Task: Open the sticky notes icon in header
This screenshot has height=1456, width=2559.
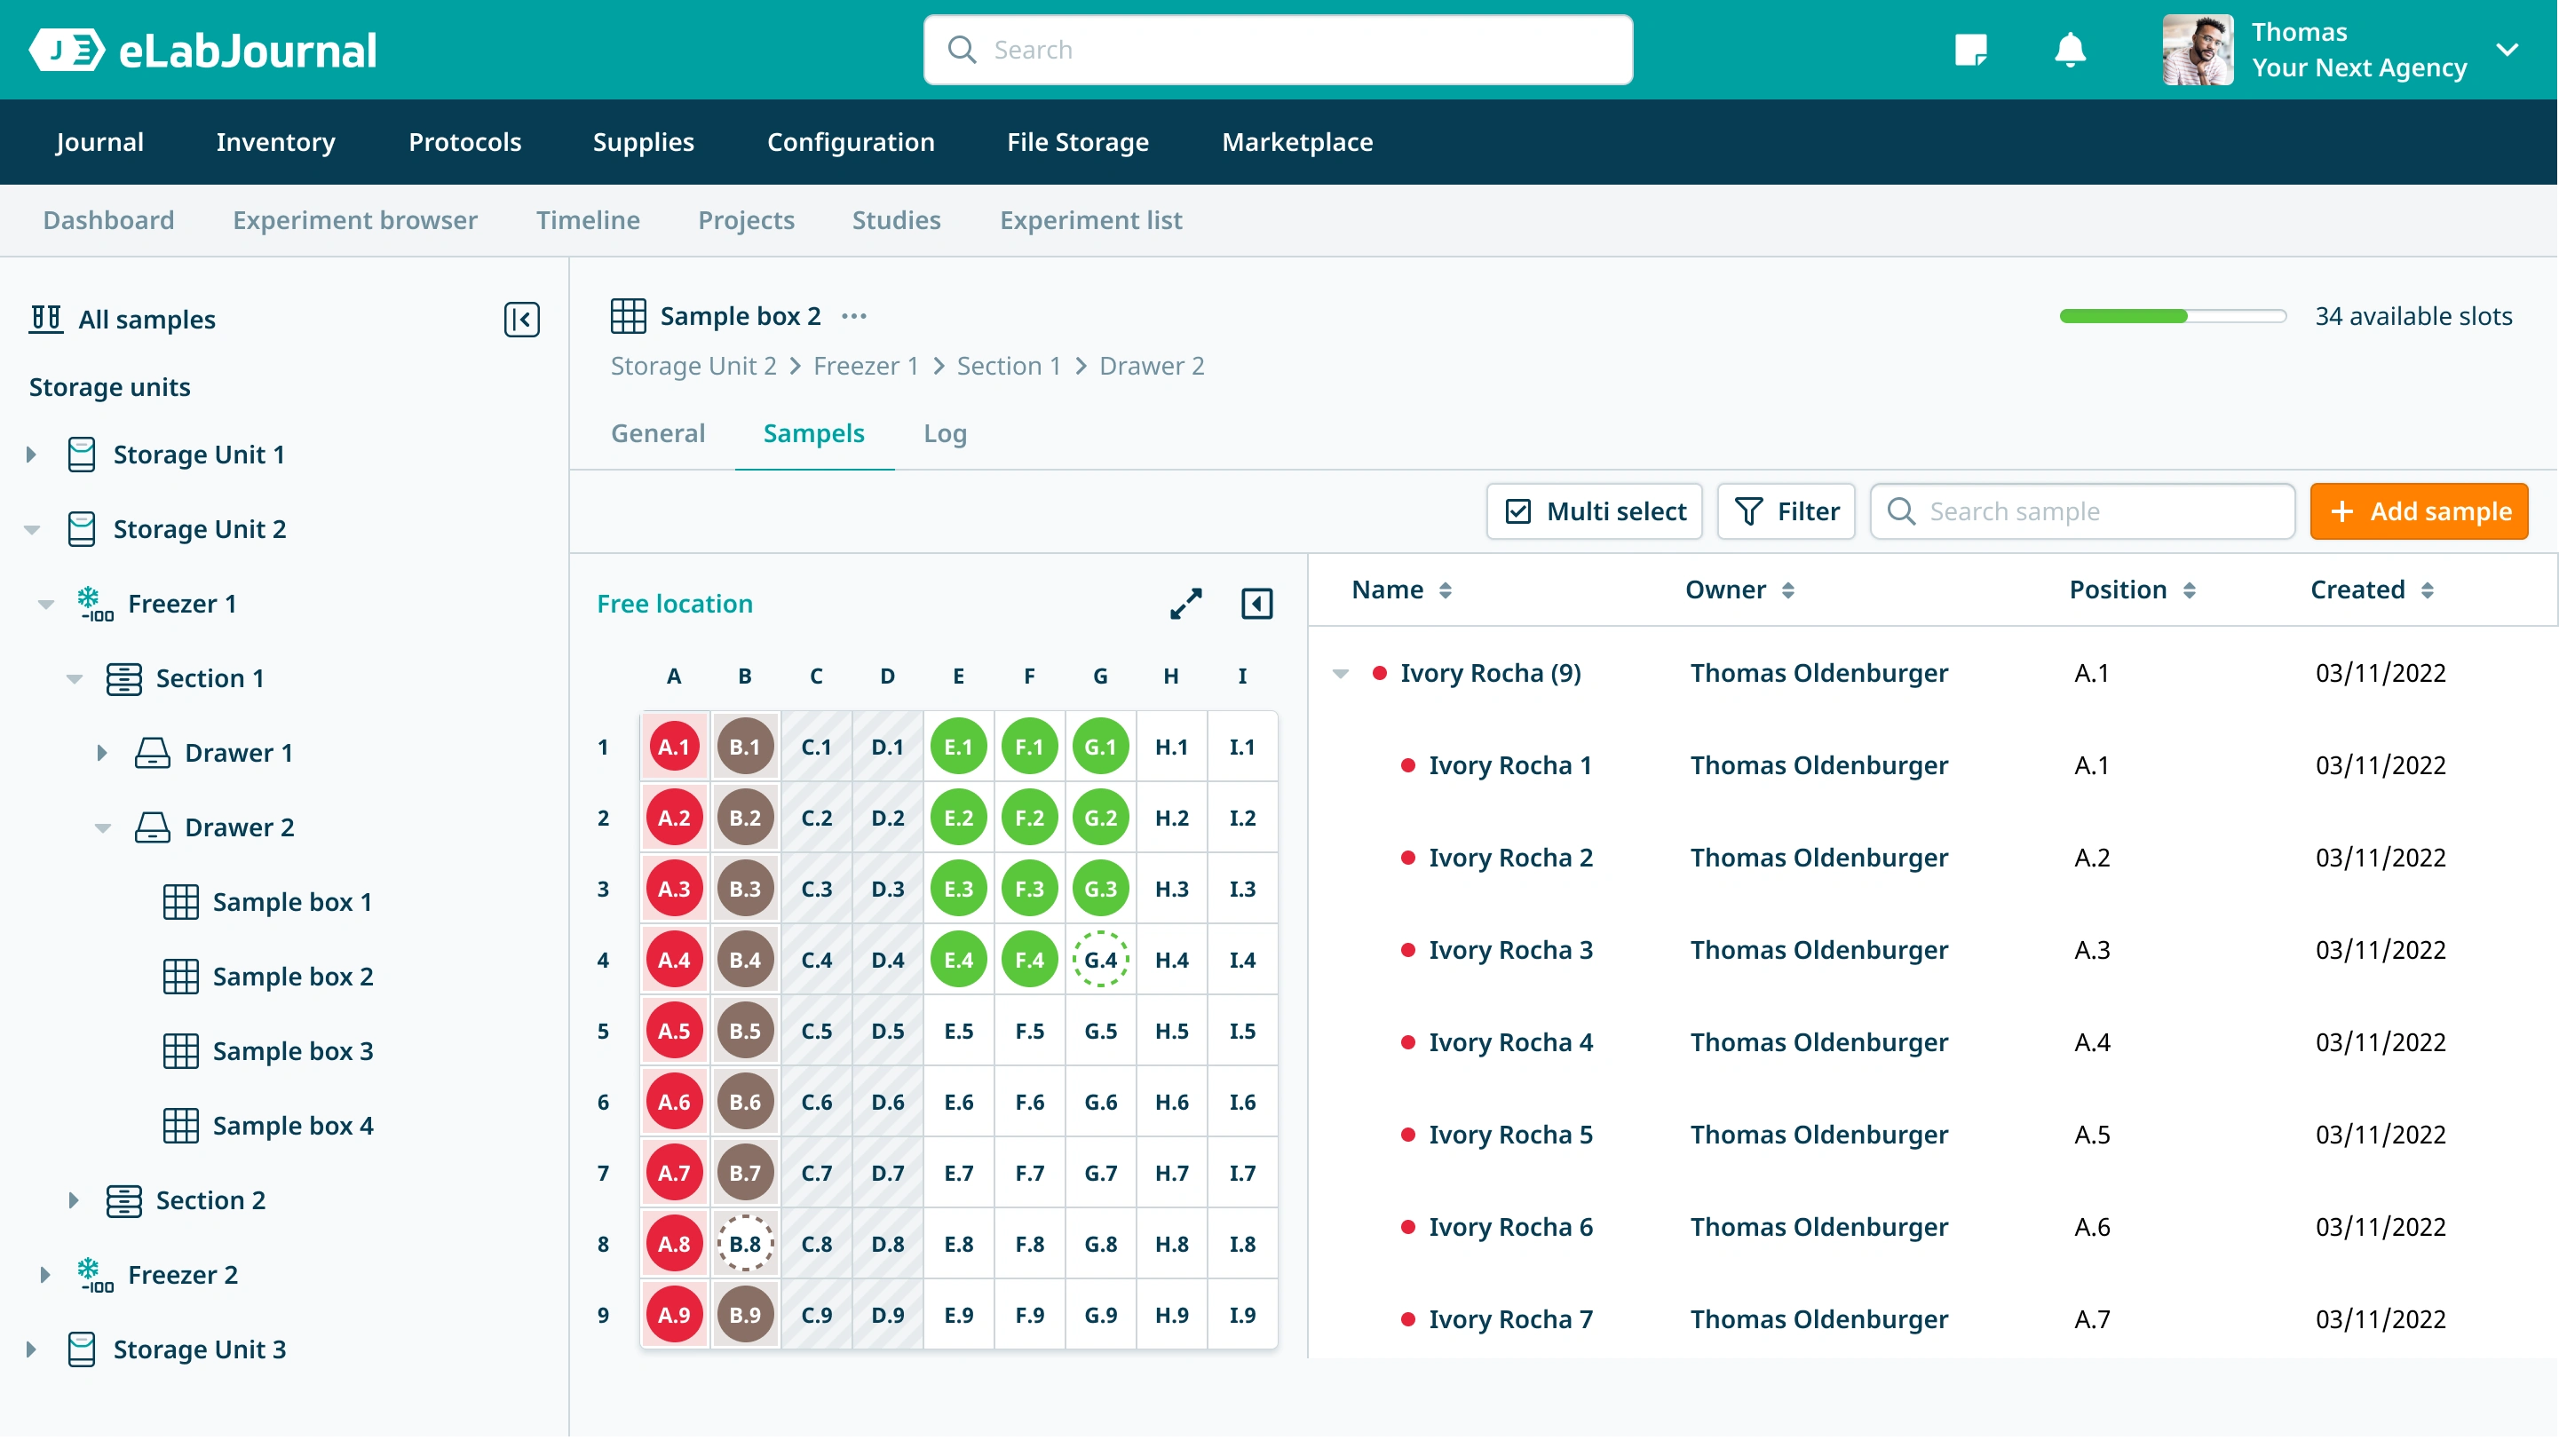Action: [x=1970, y=49]
